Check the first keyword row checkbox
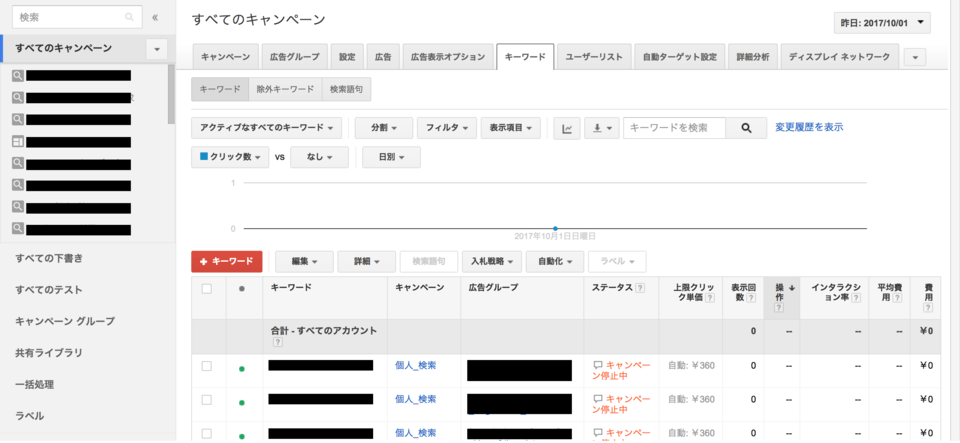Image resolution: width=960 pixels, height=443 pixels. [x=207, y=366]
